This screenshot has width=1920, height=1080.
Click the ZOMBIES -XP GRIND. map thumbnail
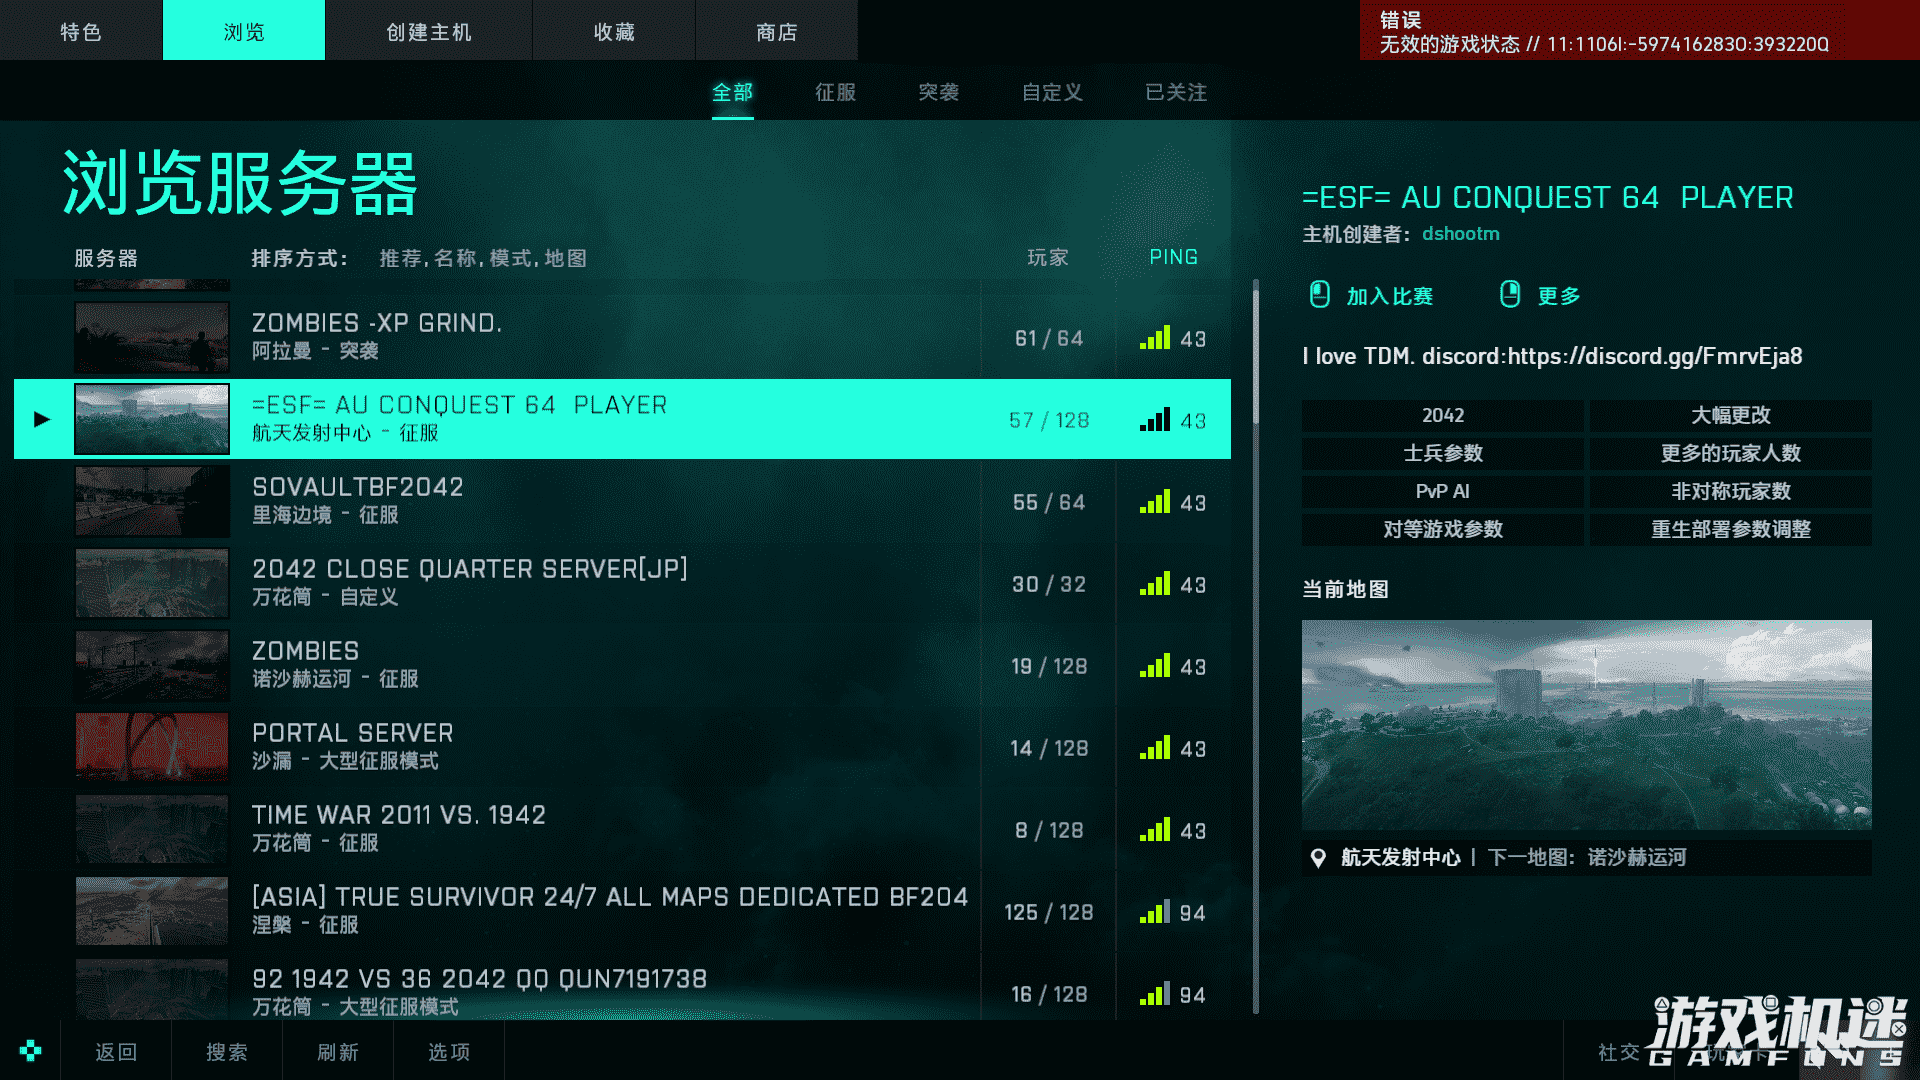(152, 338)
